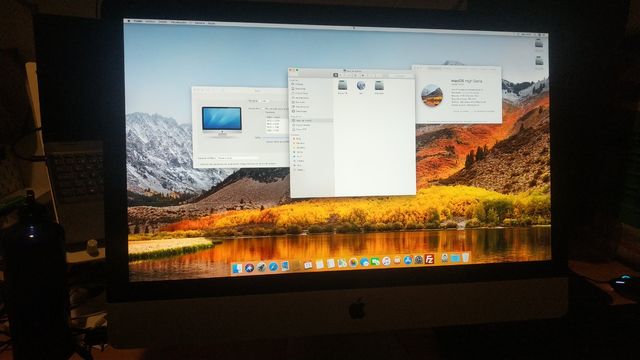Click the display preview thumbnail in Displays window

click(222, 121)
